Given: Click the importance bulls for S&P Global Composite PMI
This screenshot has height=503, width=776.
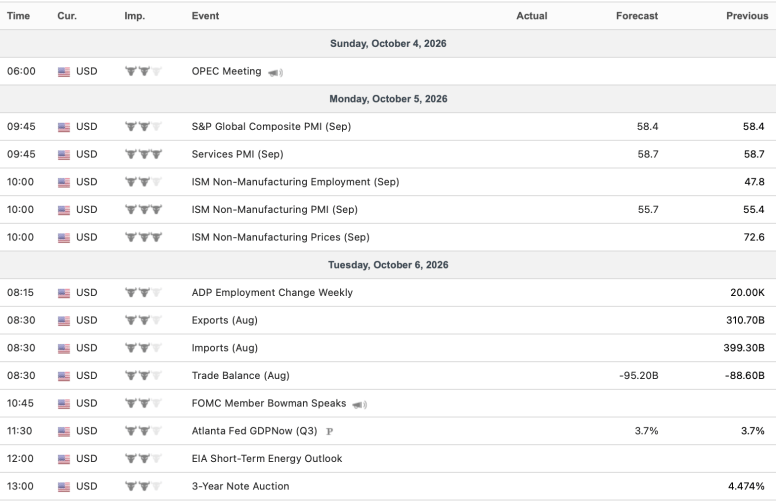Looking at the screenshot, I should [143, 127].
